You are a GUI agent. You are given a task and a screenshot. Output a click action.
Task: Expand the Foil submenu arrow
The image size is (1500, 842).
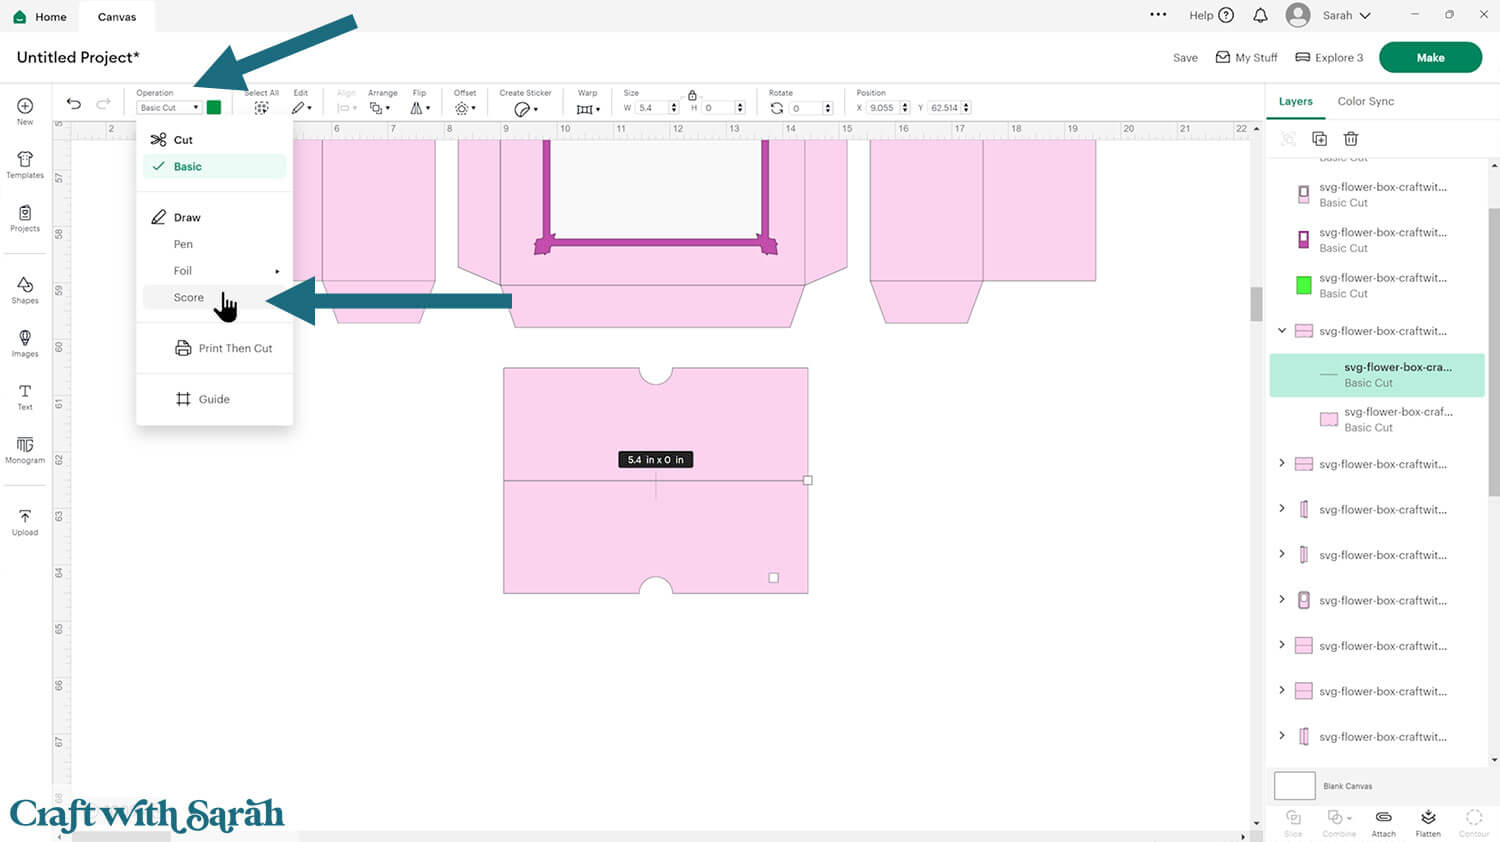[x=277, y=271]
